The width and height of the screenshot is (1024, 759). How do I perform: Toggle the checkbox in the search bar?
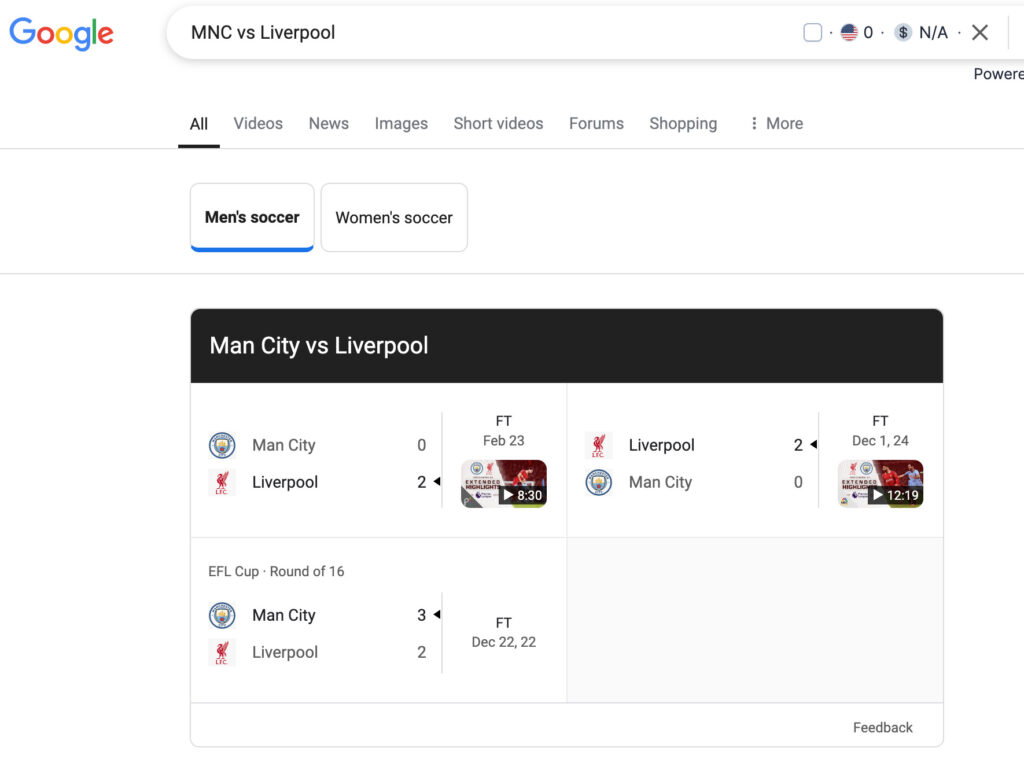(x=812, y=33)
